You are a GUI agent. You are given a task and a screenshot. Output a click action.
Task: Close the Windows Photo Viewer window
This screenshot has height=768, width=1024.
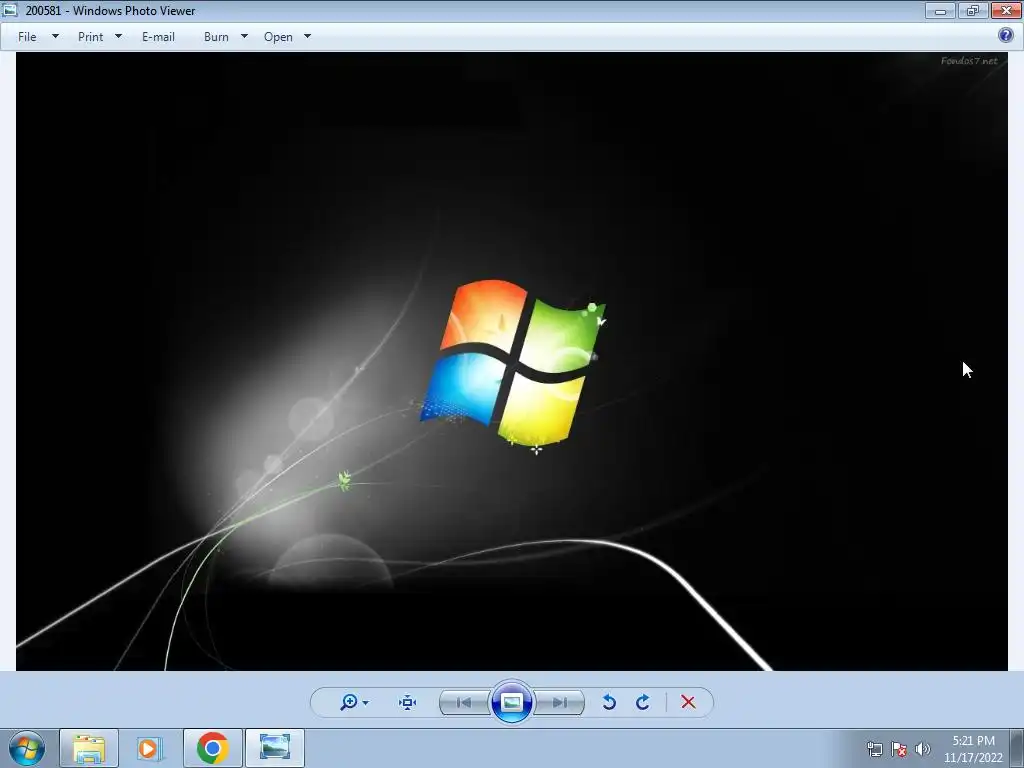[x=1006, y=10]
